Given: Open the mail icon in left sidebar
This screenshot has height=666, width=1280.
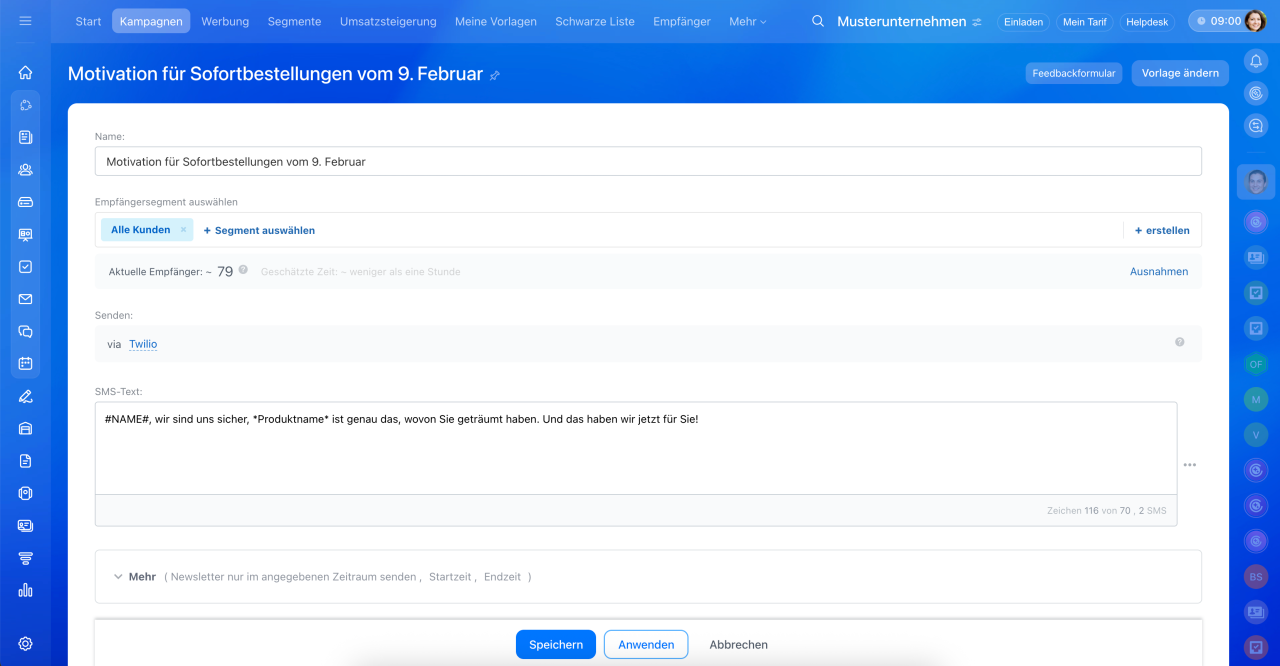Looking at the screenshot, I should tap(25, 299).
